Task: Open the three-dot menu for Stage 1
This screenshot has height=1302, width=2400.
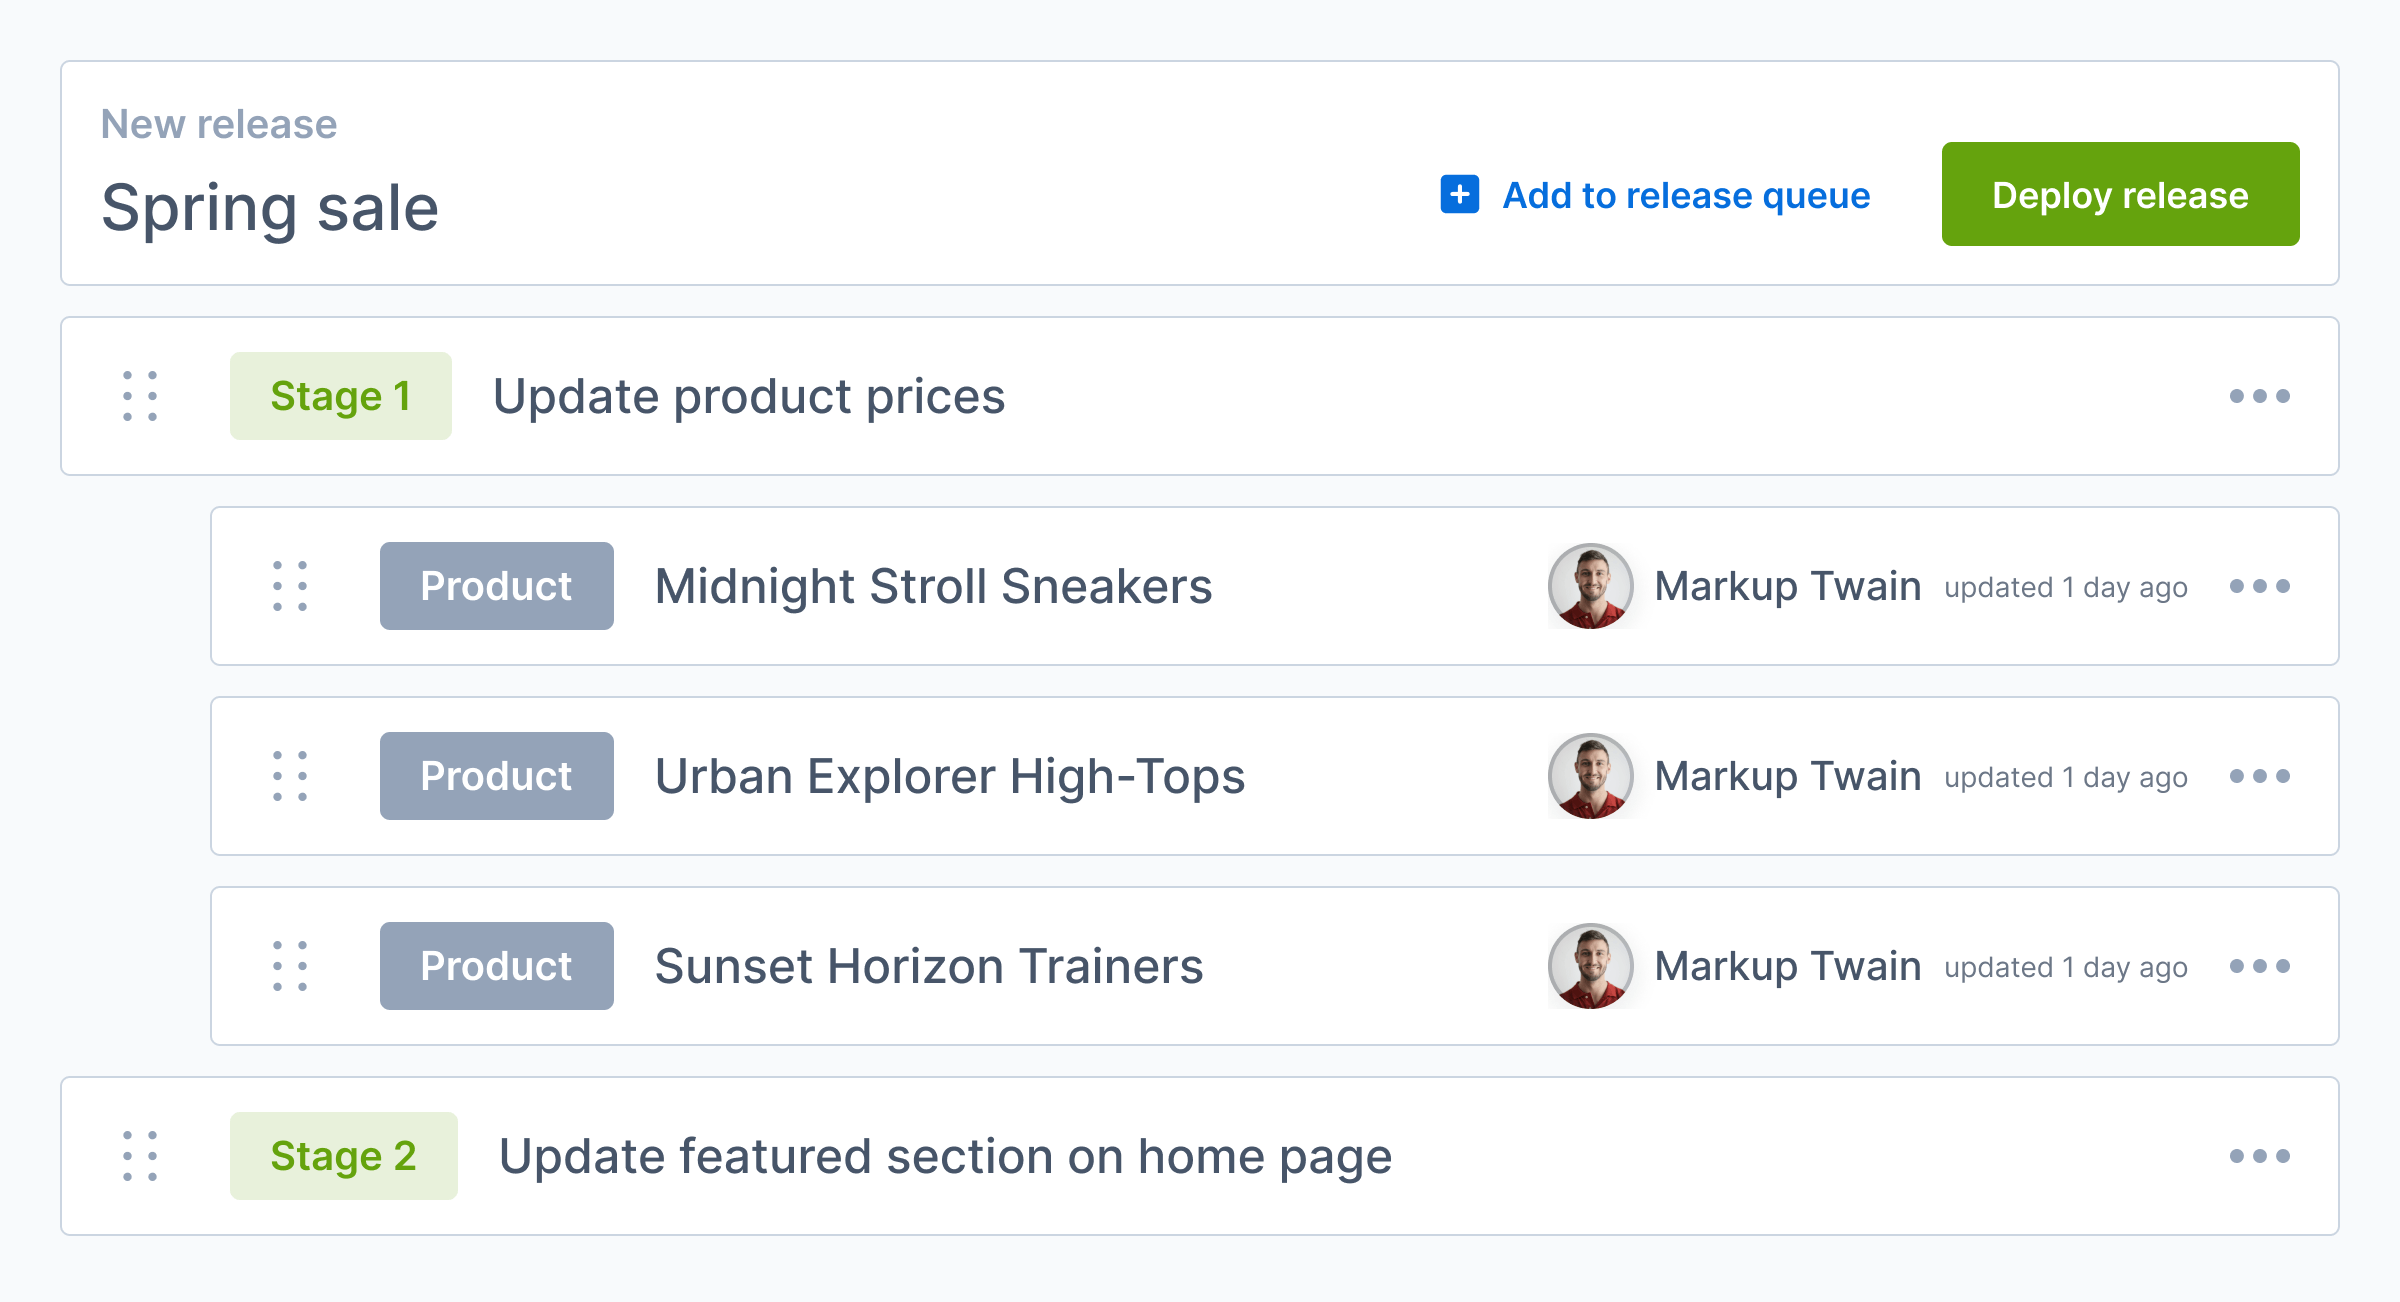Action: coord(2260,396)
